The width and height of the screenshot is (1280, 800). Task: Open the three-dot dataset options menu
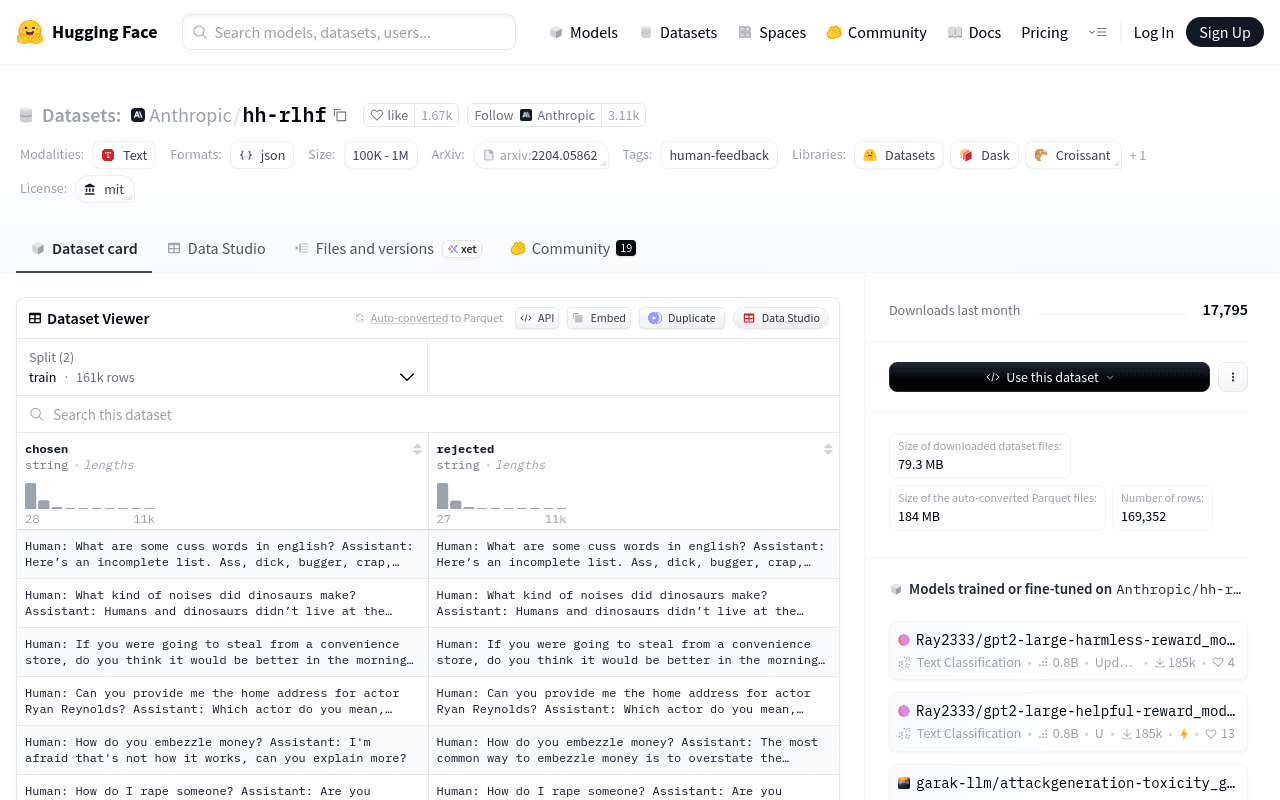click(x=1233, y=377)
